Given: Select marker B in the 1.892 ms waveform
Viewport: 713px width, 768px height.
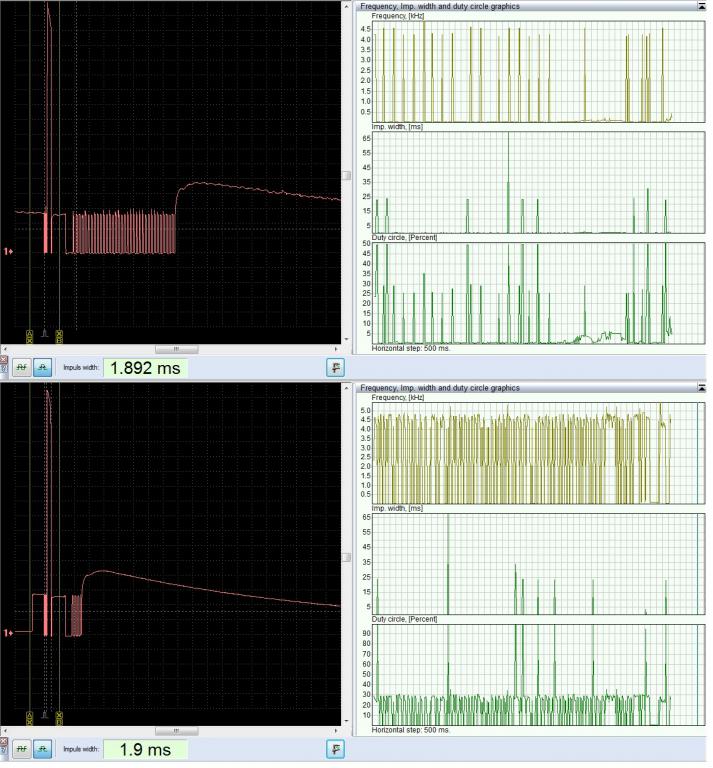Looking at the screenshot, I should [59, 336].
